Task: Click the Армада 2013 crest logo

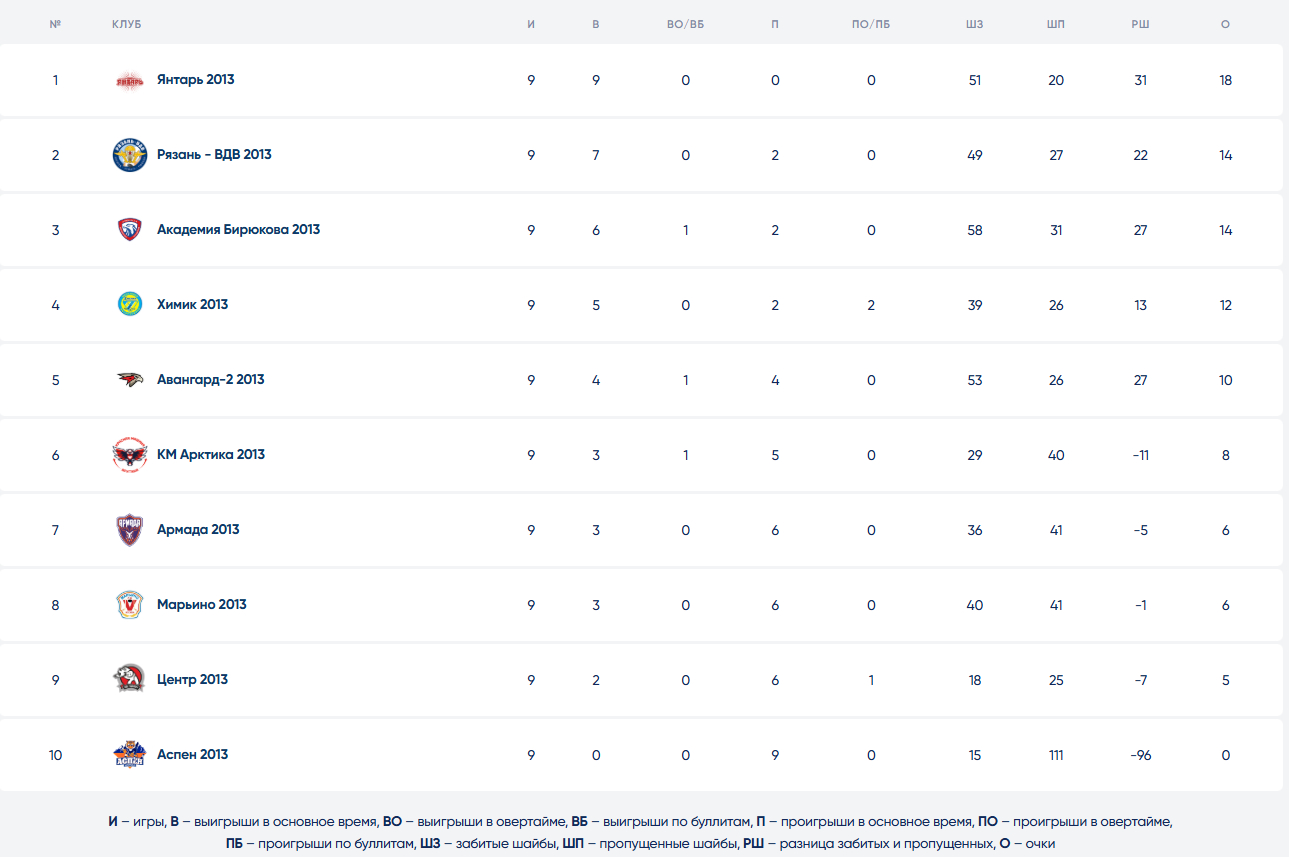Action: point(130,530)
